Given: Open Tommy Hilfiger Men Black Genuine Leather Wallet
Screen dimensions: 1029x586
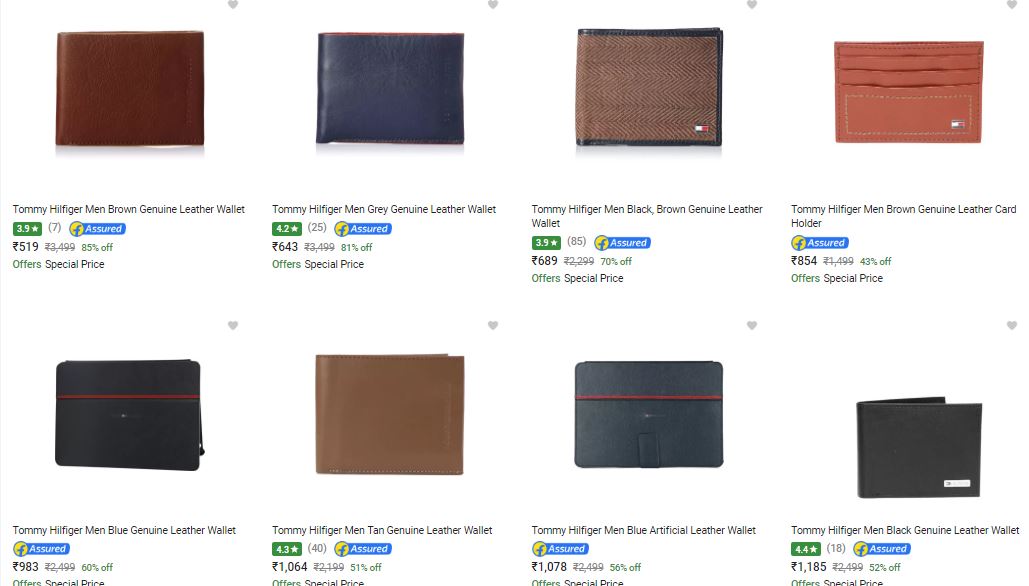Looking at the screenshot, I should click(x=904, y=531).
